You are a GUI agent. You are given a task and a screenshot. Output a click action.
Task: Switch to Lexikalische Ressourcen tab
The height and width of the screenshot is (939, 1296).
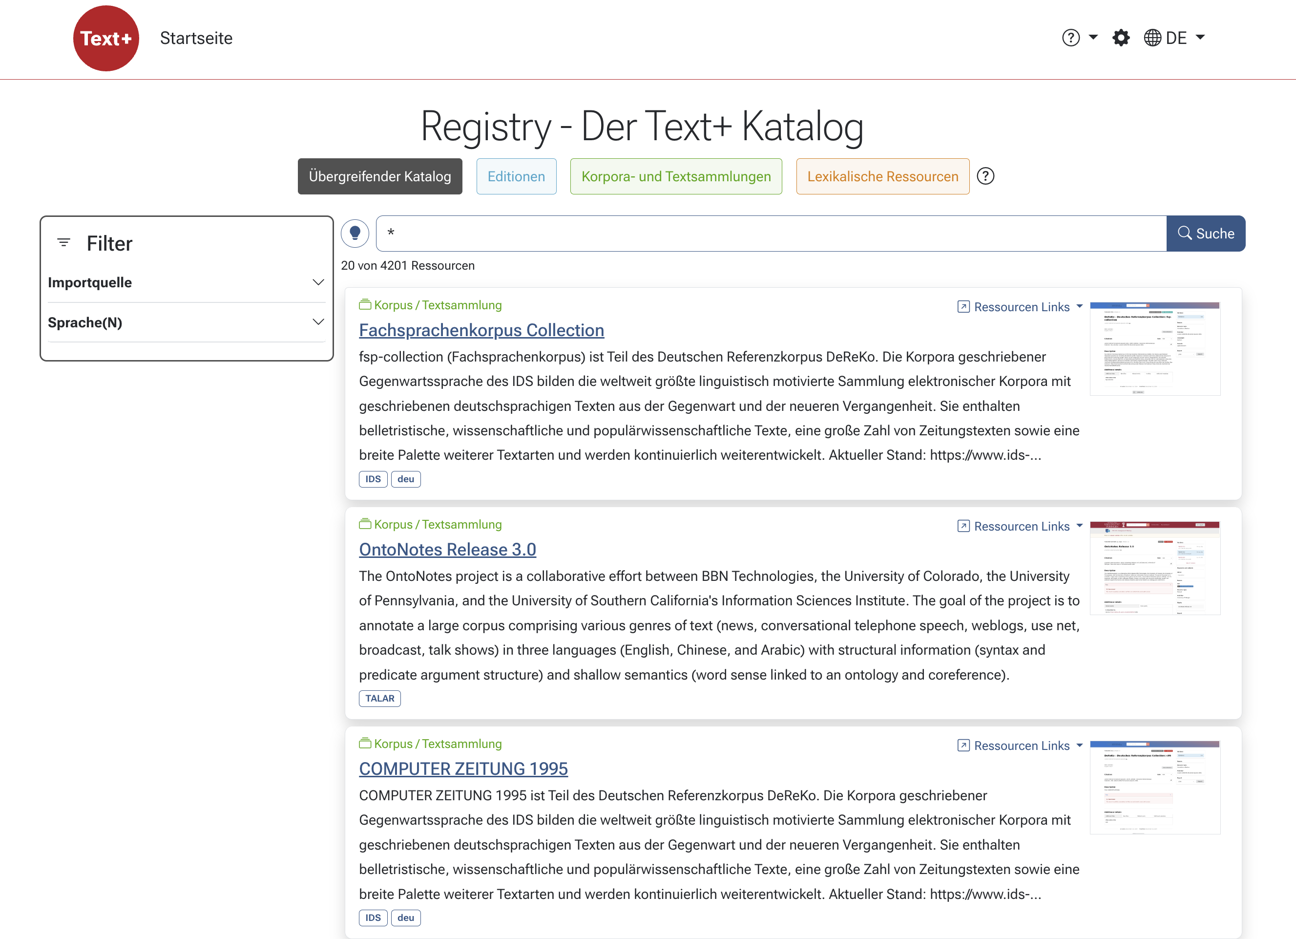click(x=883, y=176)
